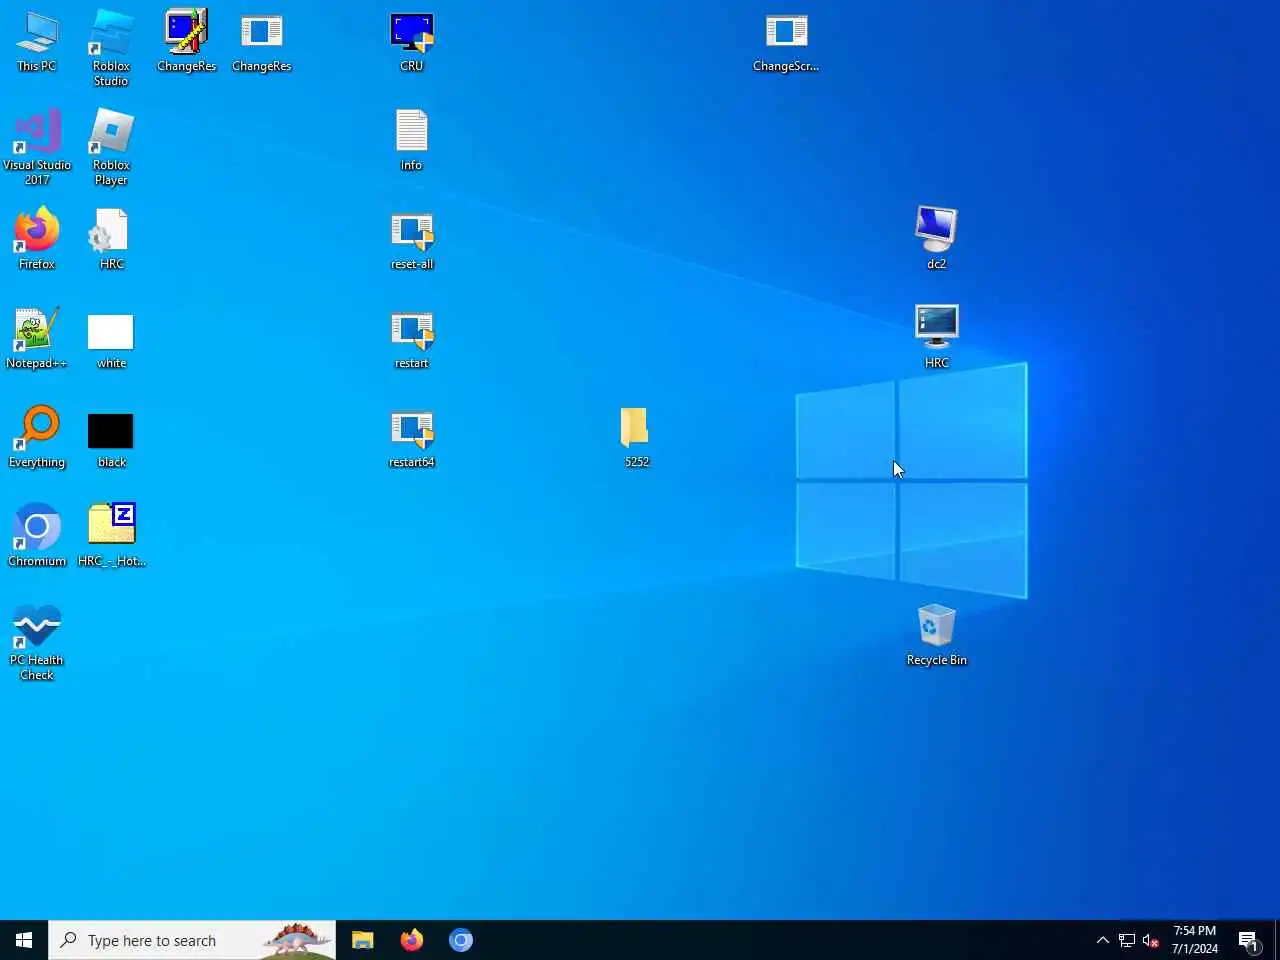Open the notification Action Center
The width and height of the screenshot is (1280, 960).
(x=1249, y=940)
